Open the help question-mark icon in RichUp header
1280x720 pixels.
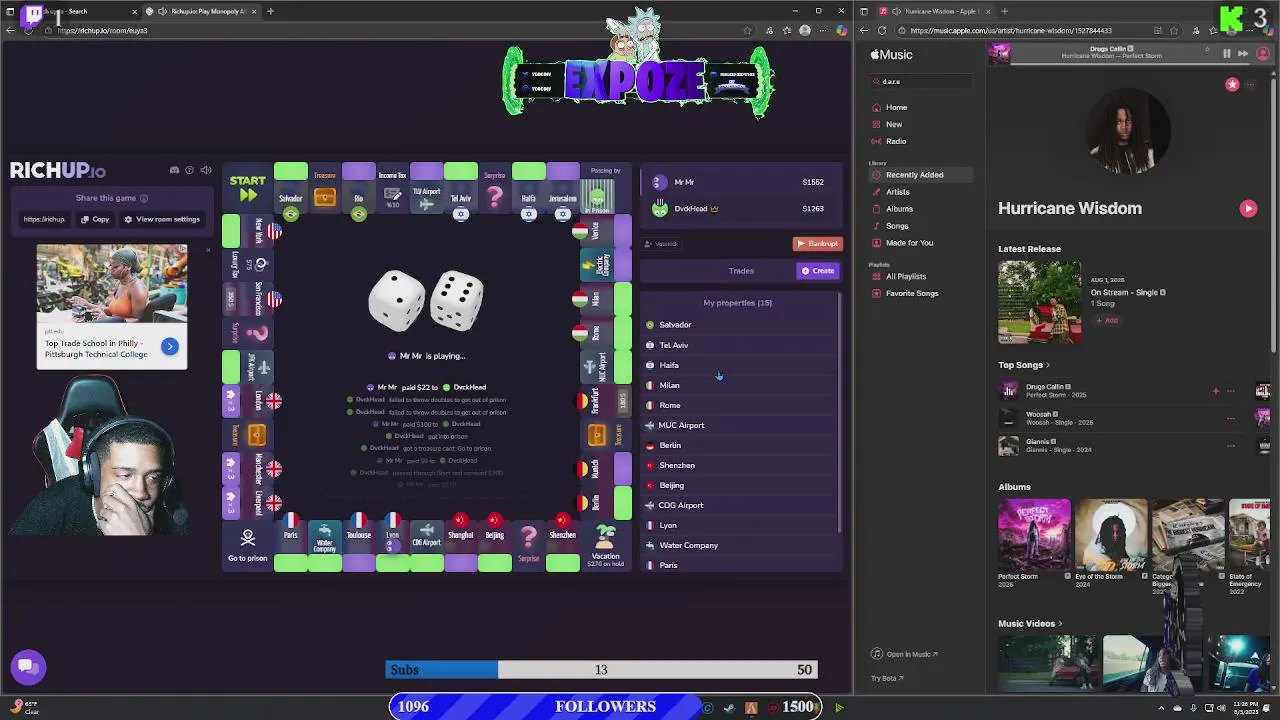(190, 170)
